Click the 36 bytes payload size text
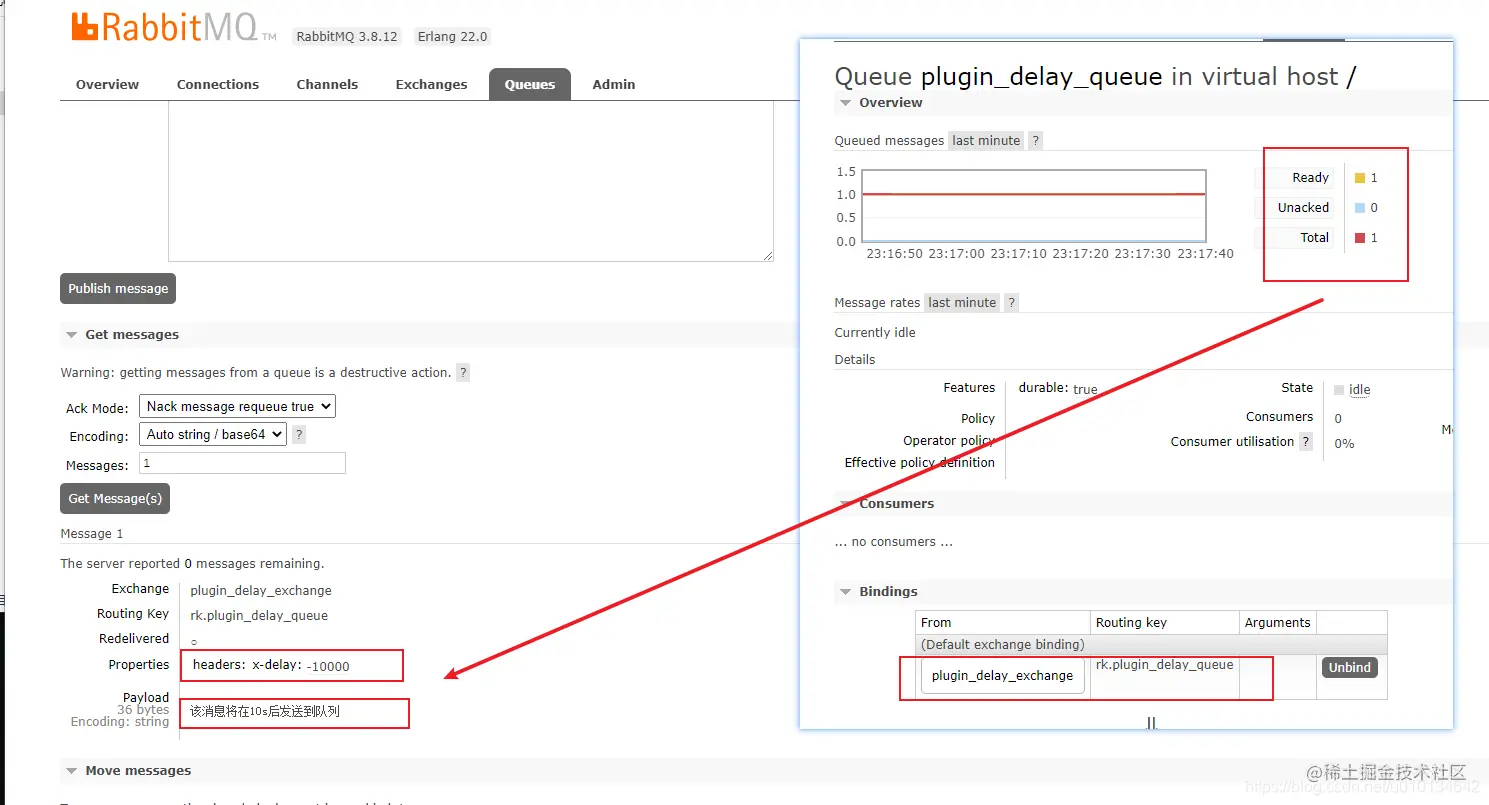The image size is (1489, 805). coord(143,709)
